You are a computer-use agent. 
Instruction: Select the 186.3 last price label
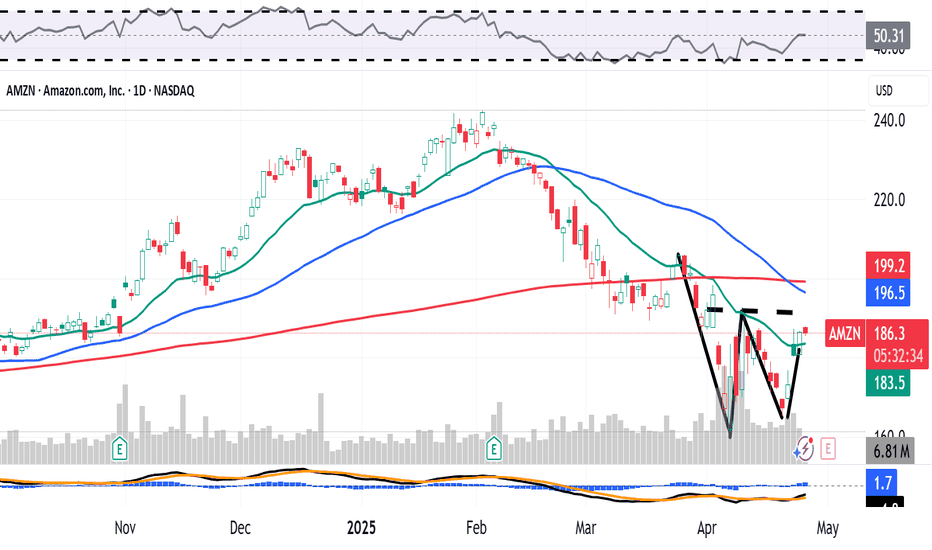(x=889, y=334)
